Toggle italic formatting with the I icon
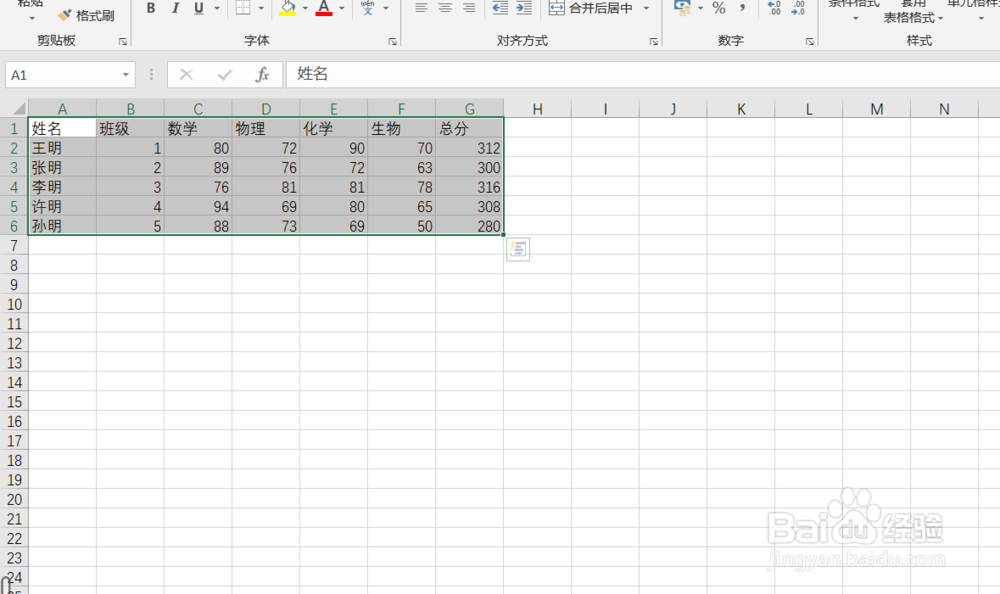The width and height of the screenshot is (1000, 594). coord(175,8)
